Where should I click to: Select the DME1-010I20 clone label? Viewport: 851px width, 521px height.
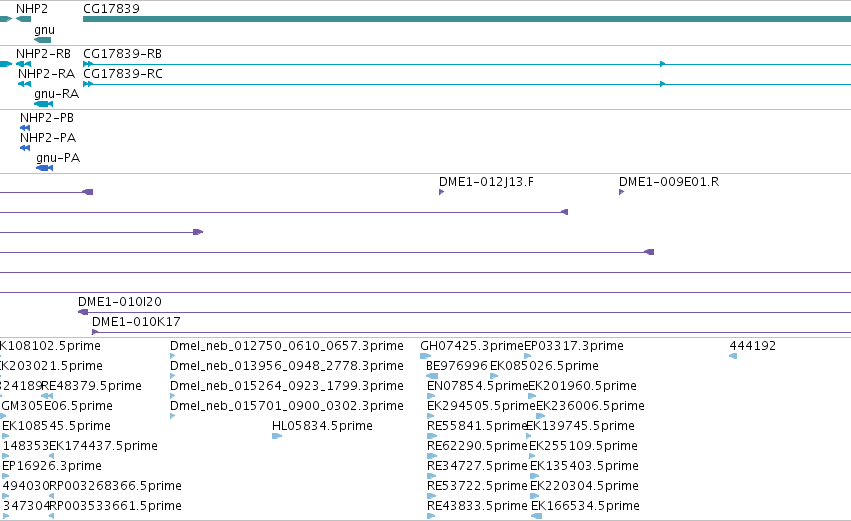(x=120, y=302)
